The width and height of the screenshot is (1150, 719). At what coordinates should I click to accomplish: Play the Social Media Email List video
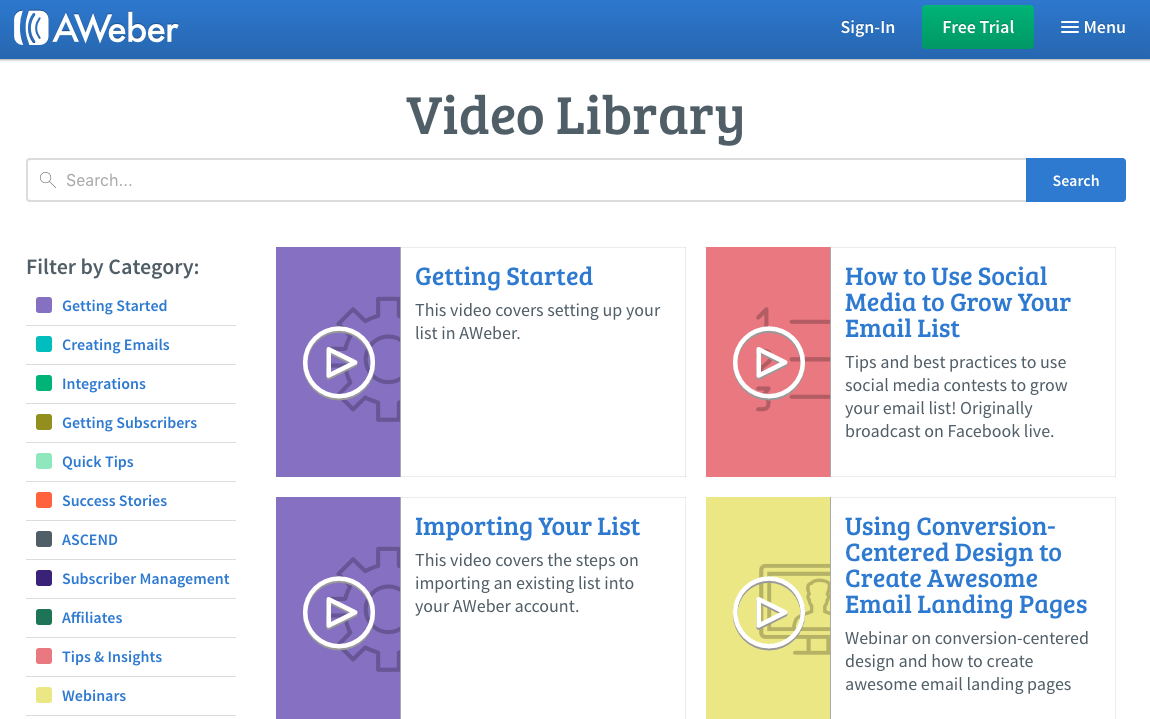pyautogui.click(x=769, y=362)
